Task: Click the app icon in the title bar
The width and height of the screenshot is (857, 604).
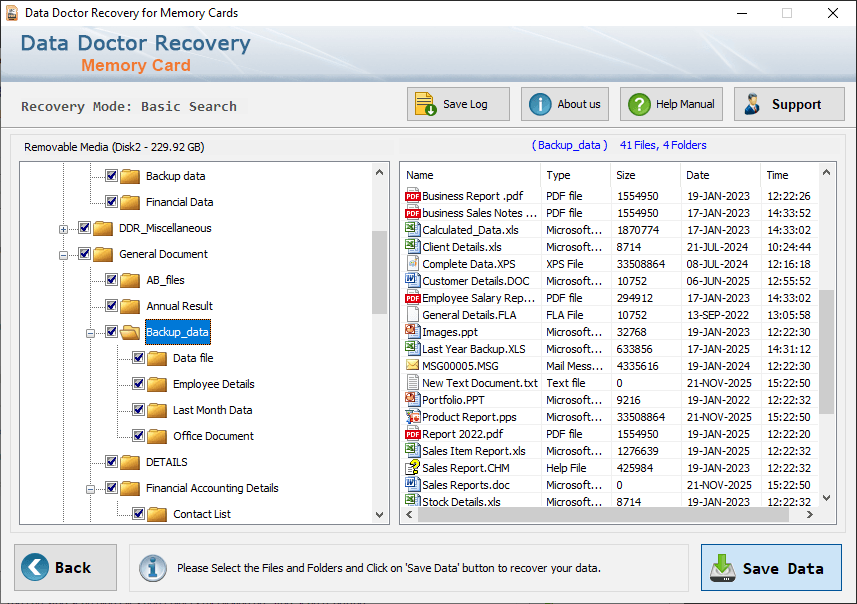Action: (12, 13)
